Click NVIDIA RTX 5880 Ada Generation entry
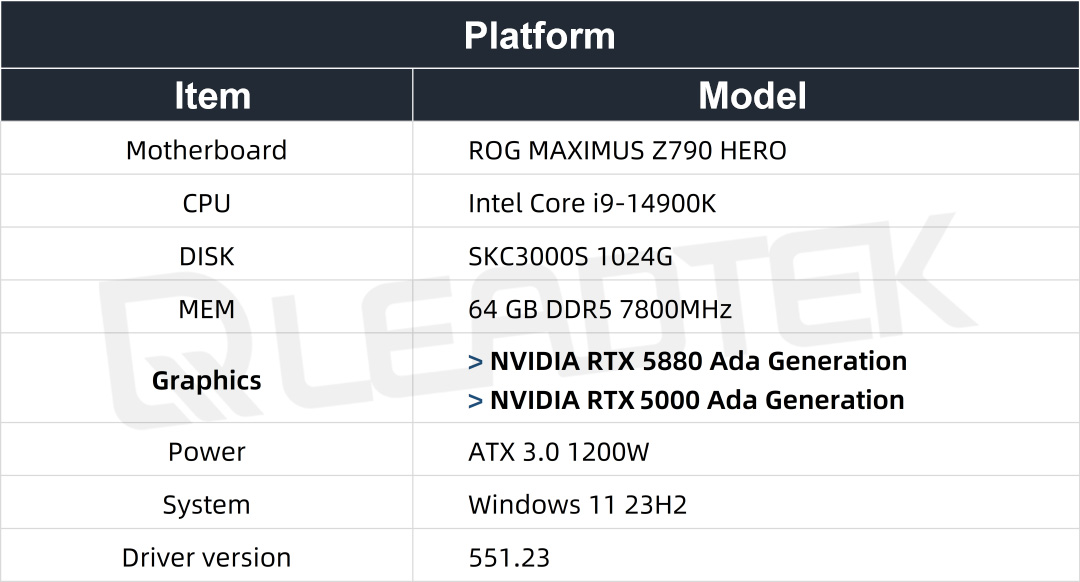Screen dimensions: 1080x582 click(x=698, y=361)
